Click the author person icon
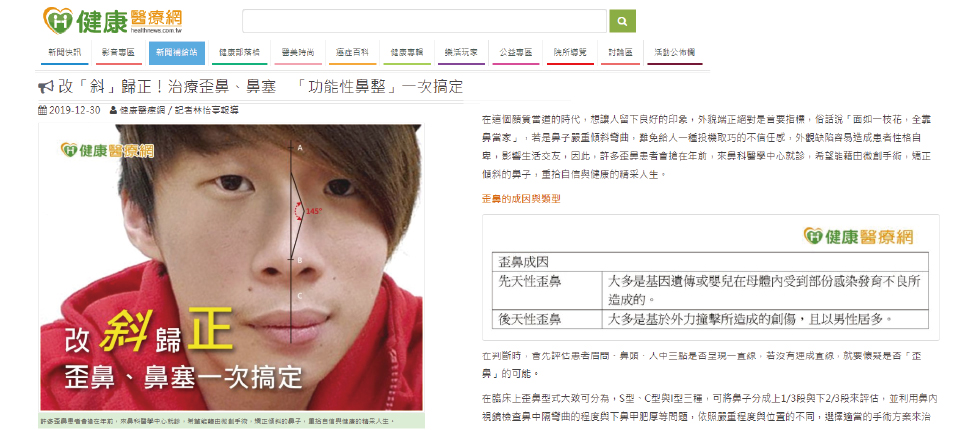Viewport: 980px width, 430px height. tap(113, 110)
